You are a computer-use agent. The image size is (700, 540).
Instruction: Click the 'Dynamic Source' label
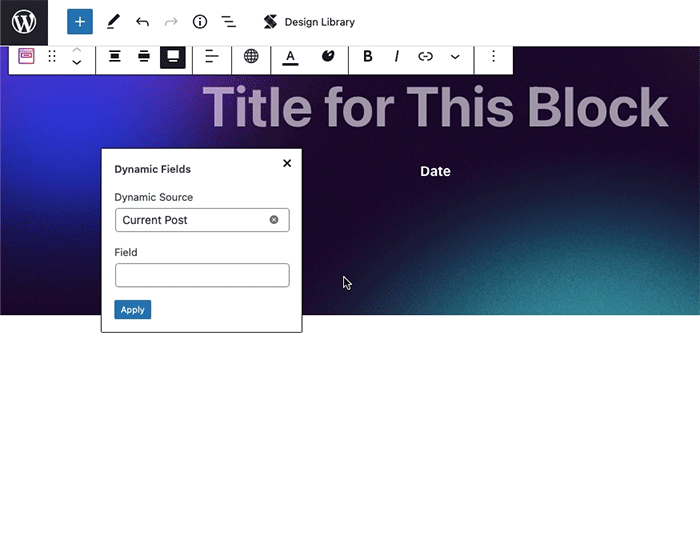(x=154, y=197)
